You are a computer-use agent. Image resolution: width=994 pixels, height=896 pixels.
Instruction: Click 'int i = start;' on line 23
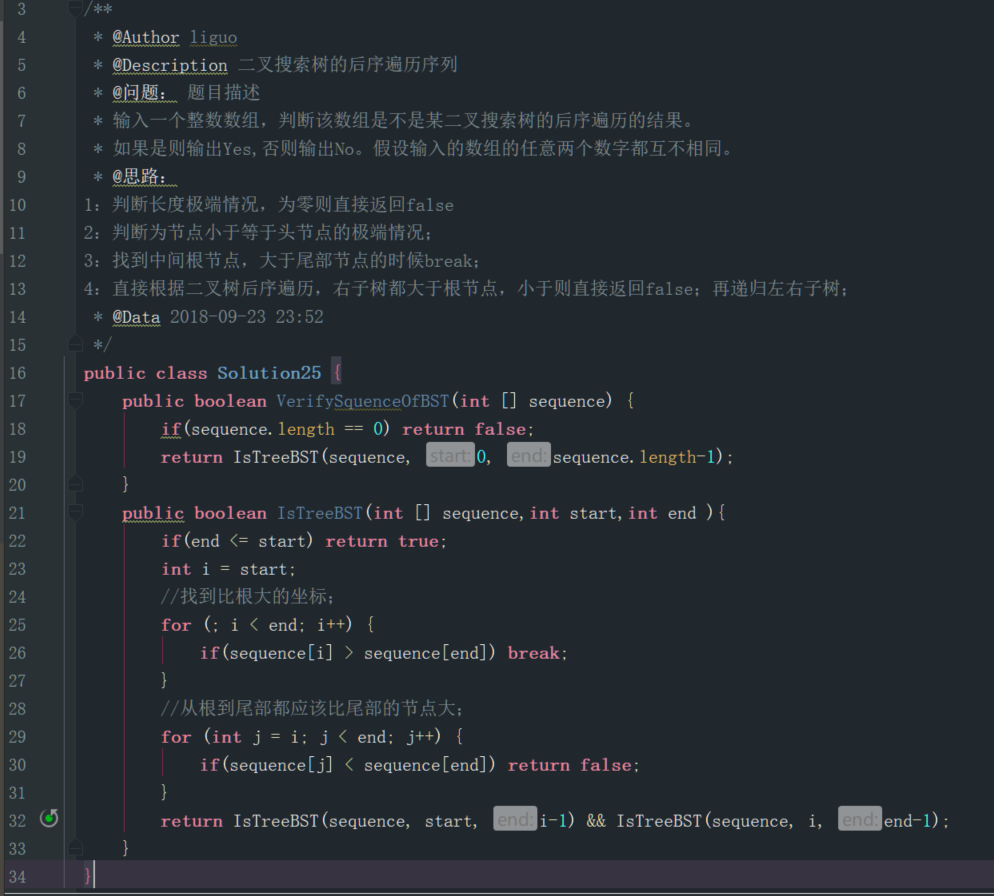click(228, 569)
